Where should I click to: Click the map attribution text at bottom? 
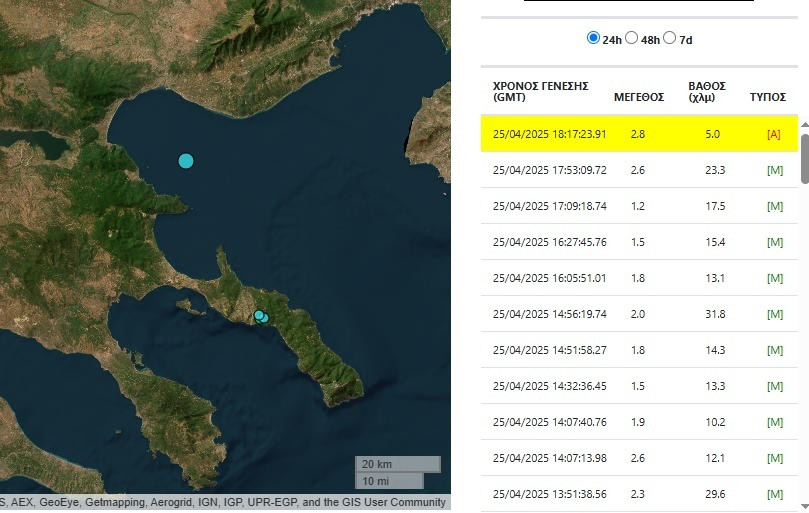click(223, 502)
